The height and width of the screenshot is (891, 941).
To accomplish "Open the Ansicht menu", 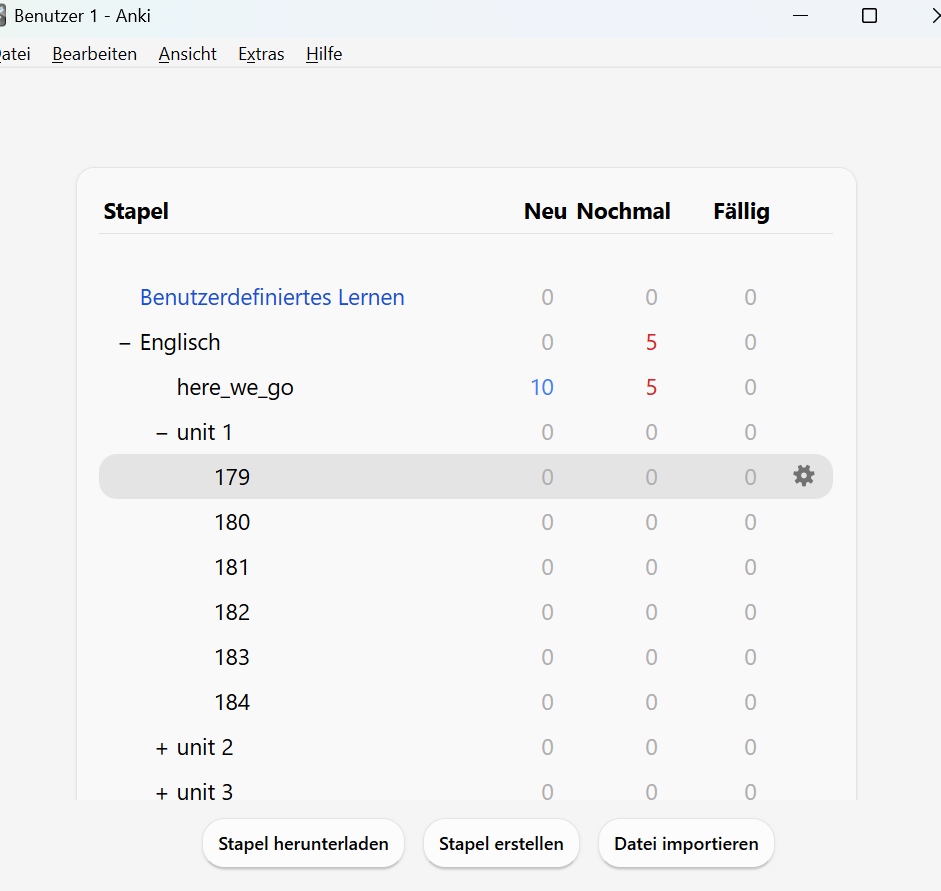I will click(187, 54).
